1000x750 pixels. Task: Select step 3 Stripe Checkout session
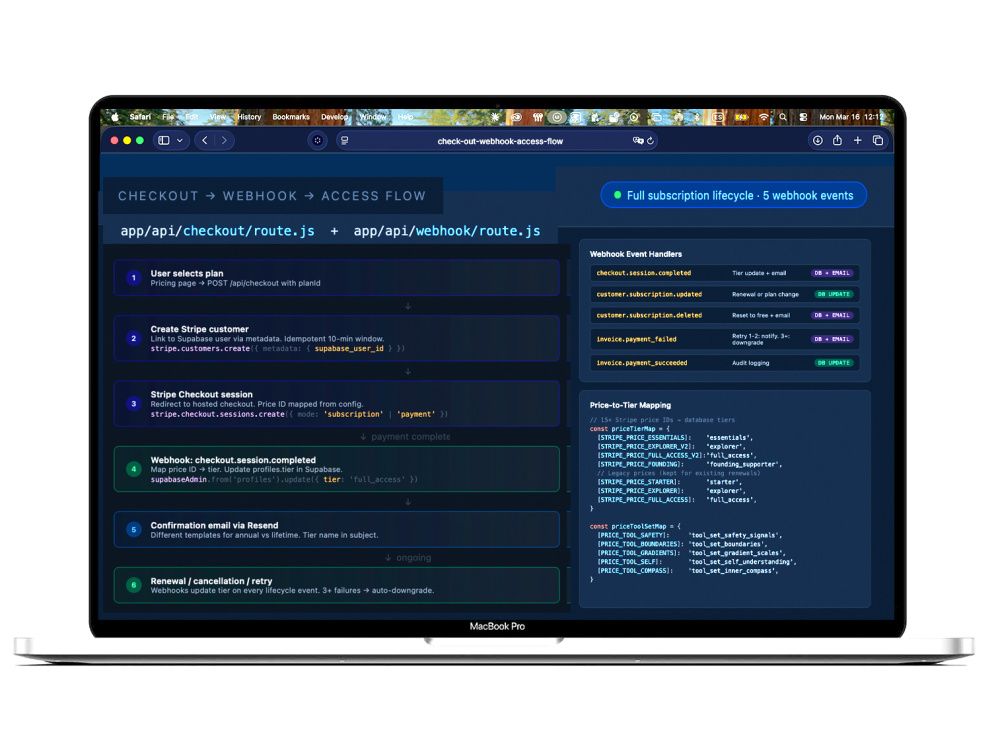[337, 404]
